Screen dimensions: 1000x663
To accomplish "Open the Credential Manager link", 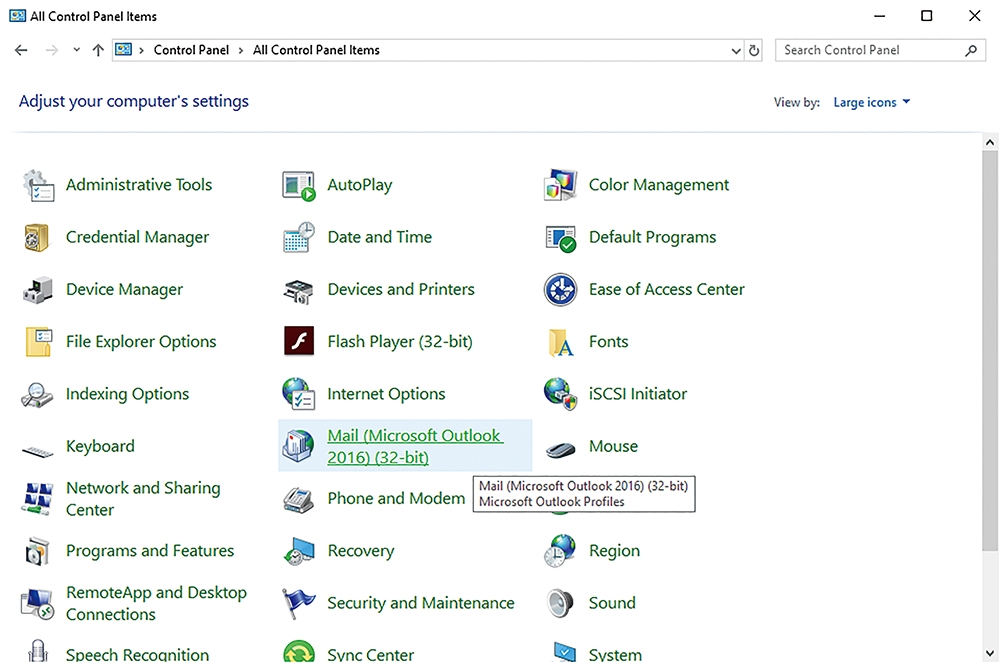I will click(137, 237).
